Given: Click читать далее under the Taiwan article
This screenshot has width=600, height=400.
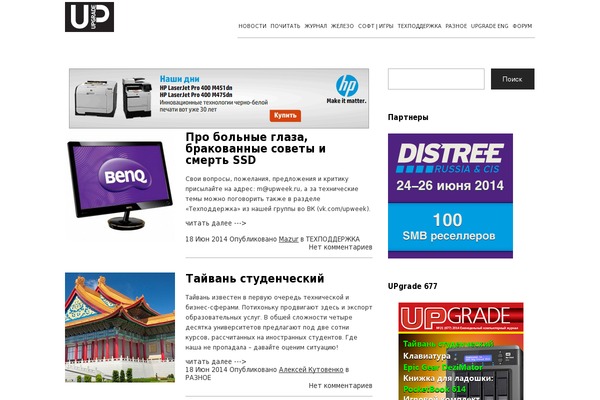Looking at the screenshot, I should pos(215,361).
